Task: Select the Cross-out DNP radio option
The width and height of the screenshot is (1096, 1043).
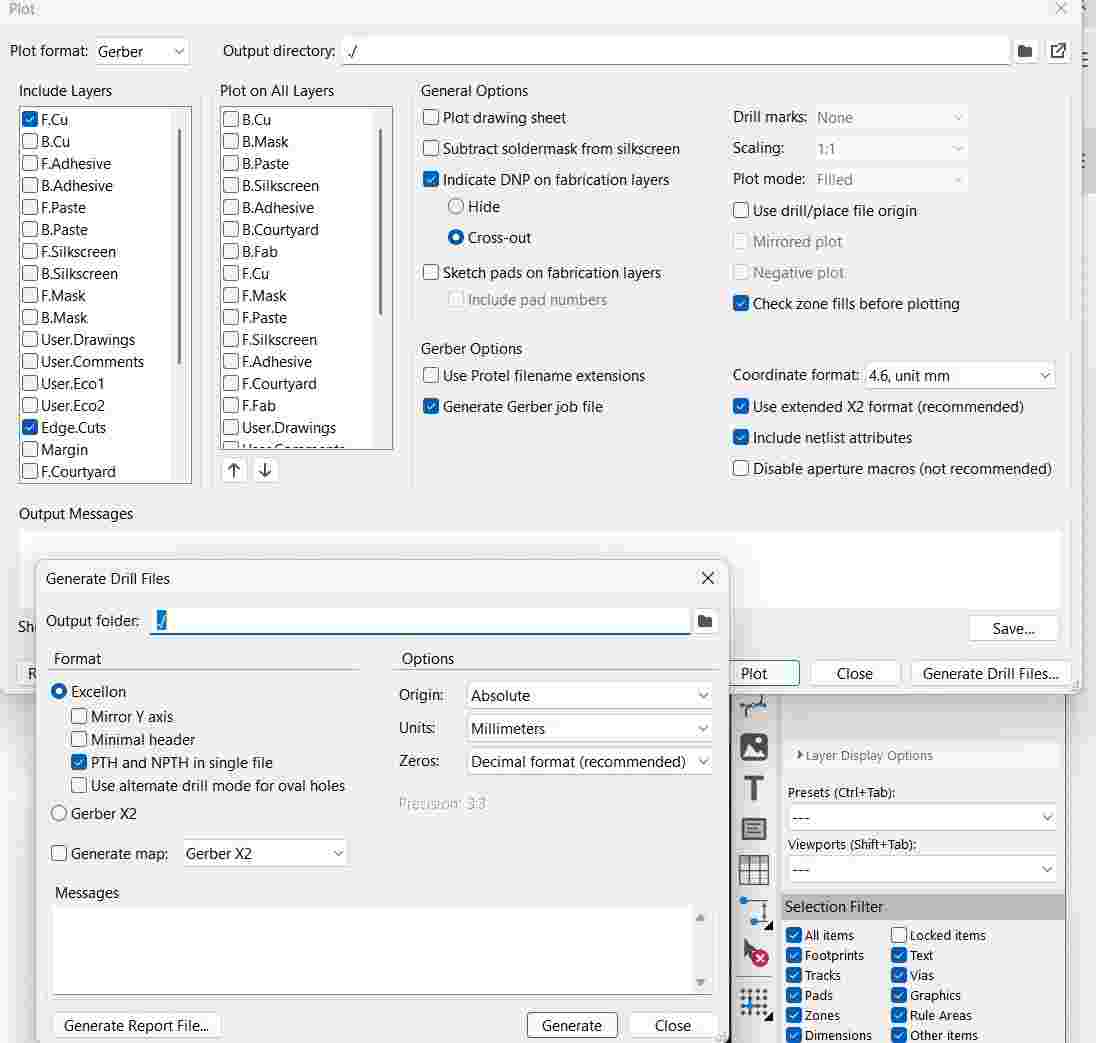Action: click(456, 238)
